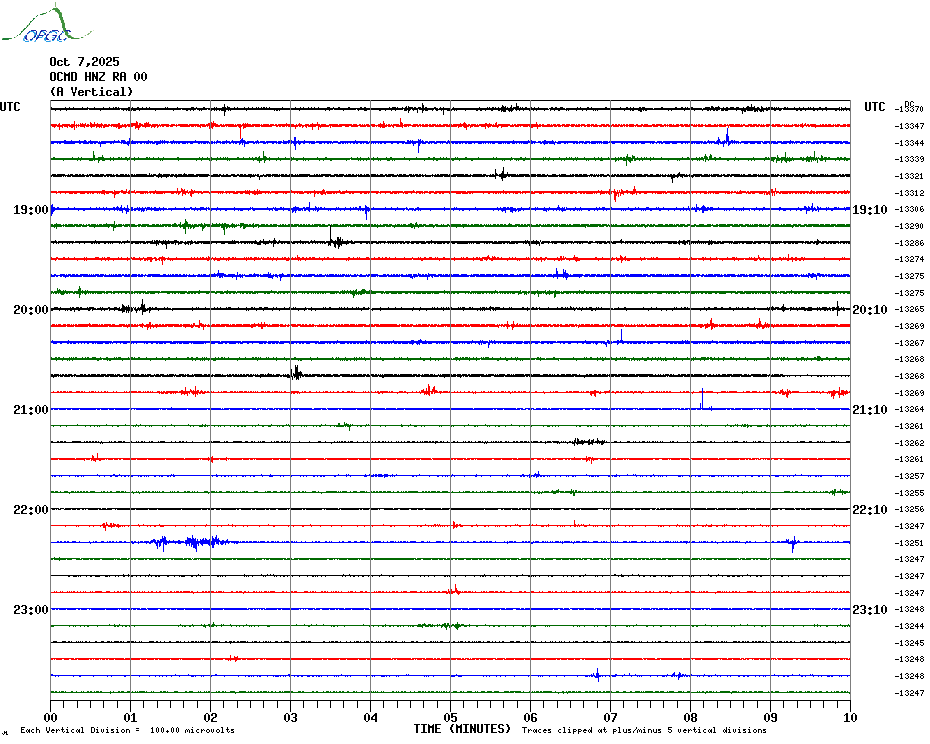Click the 21:10 time label on right
930x744 pixels.
[869, 410]
